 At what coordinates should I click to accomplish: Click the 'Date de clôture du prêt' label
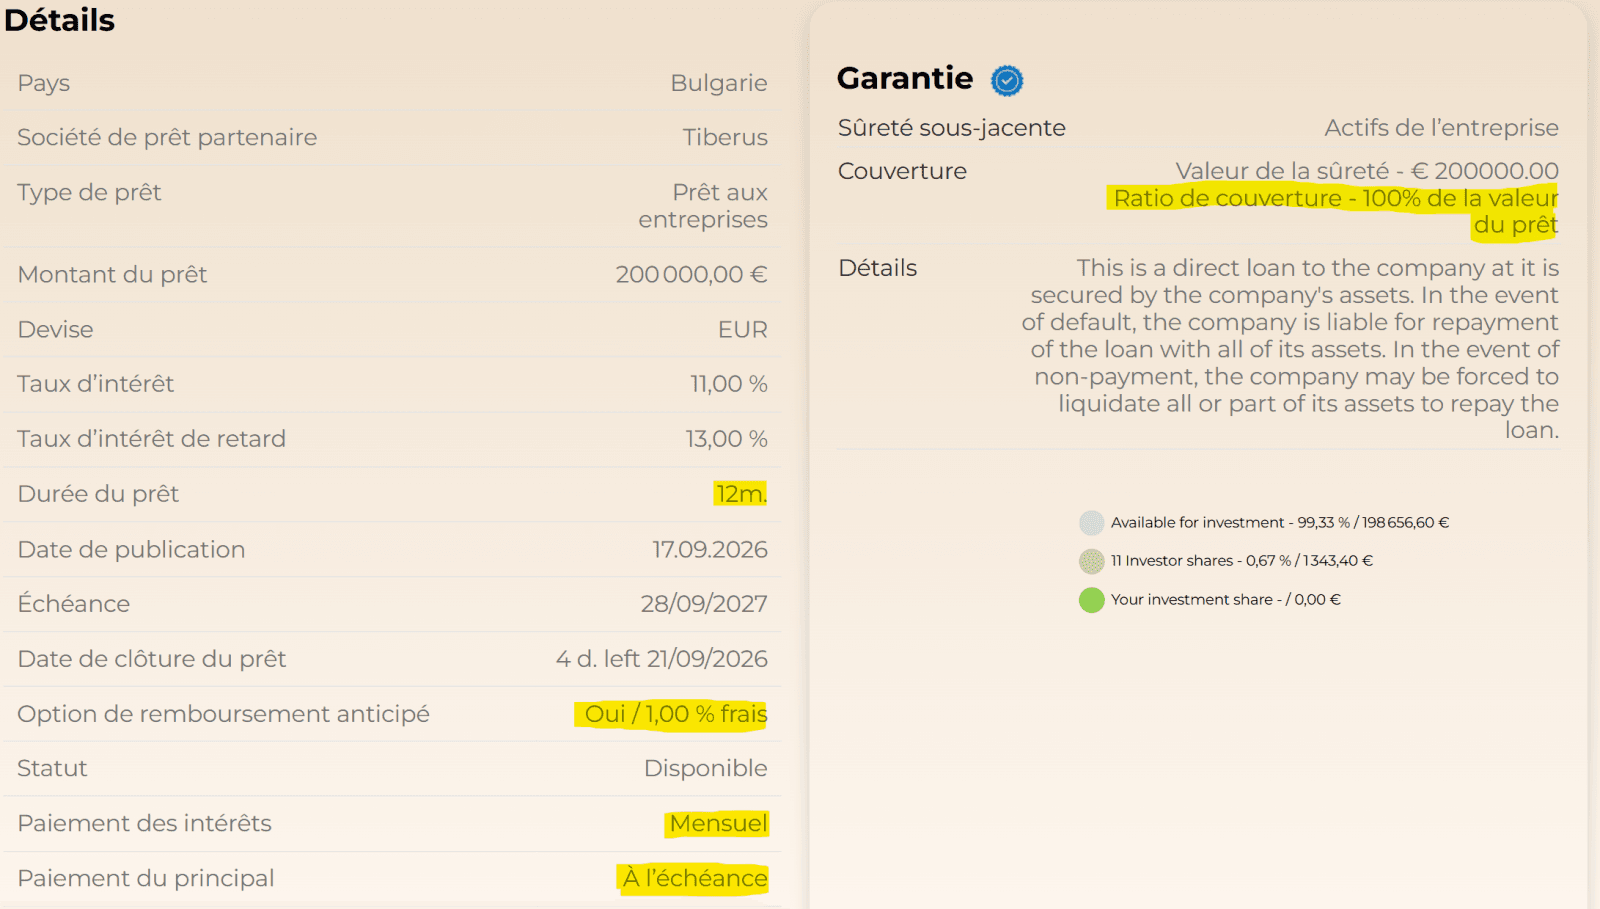(x=152, y=659)
